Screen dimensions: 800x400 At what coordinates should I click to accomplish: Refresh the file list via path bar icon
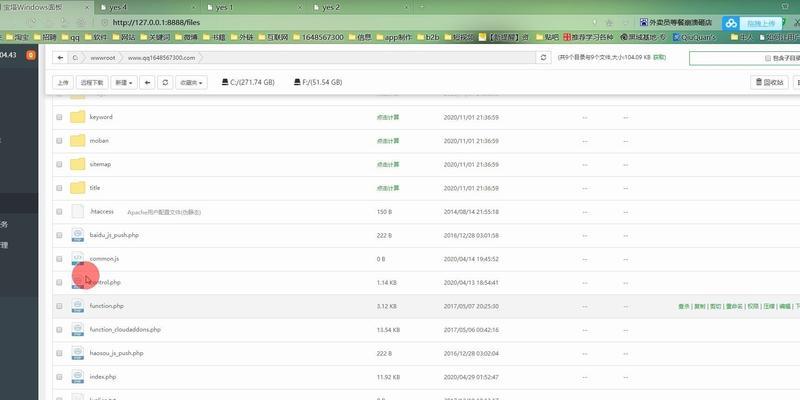coord(543,58)
